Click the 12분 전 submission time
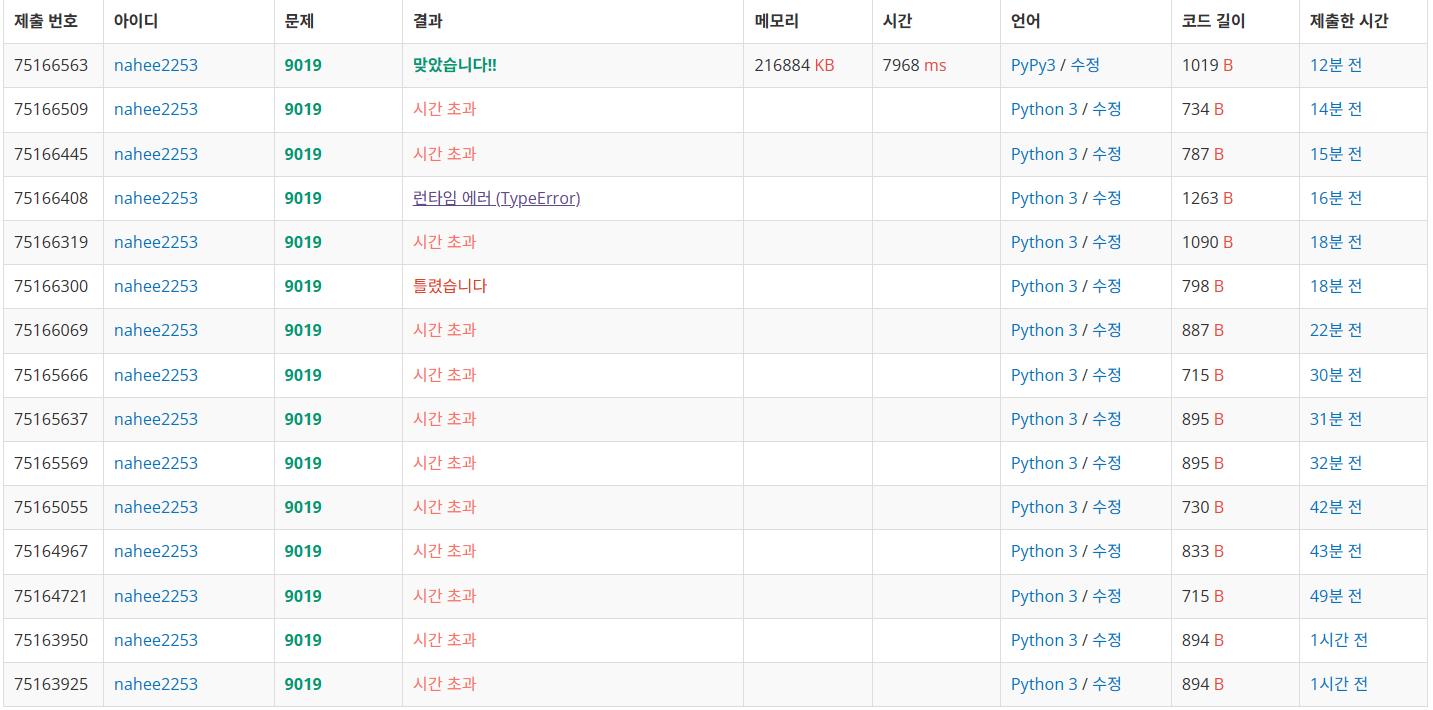This screenshot has height=710, width=1433. tap(1336, 65)
